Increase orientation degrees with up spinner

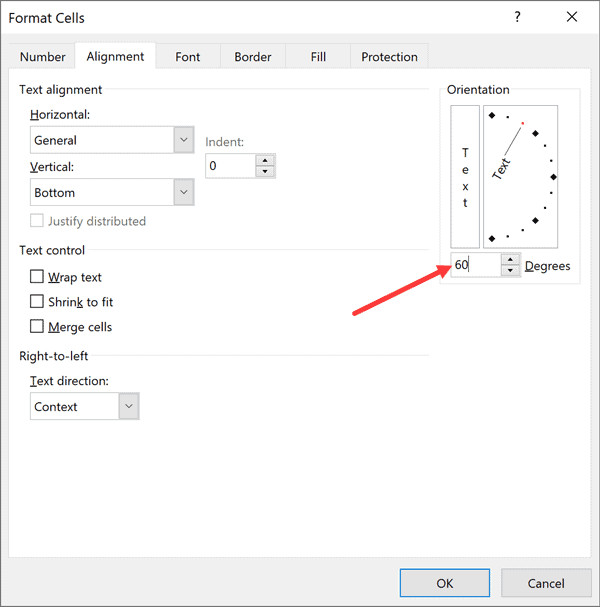[510, 259]
